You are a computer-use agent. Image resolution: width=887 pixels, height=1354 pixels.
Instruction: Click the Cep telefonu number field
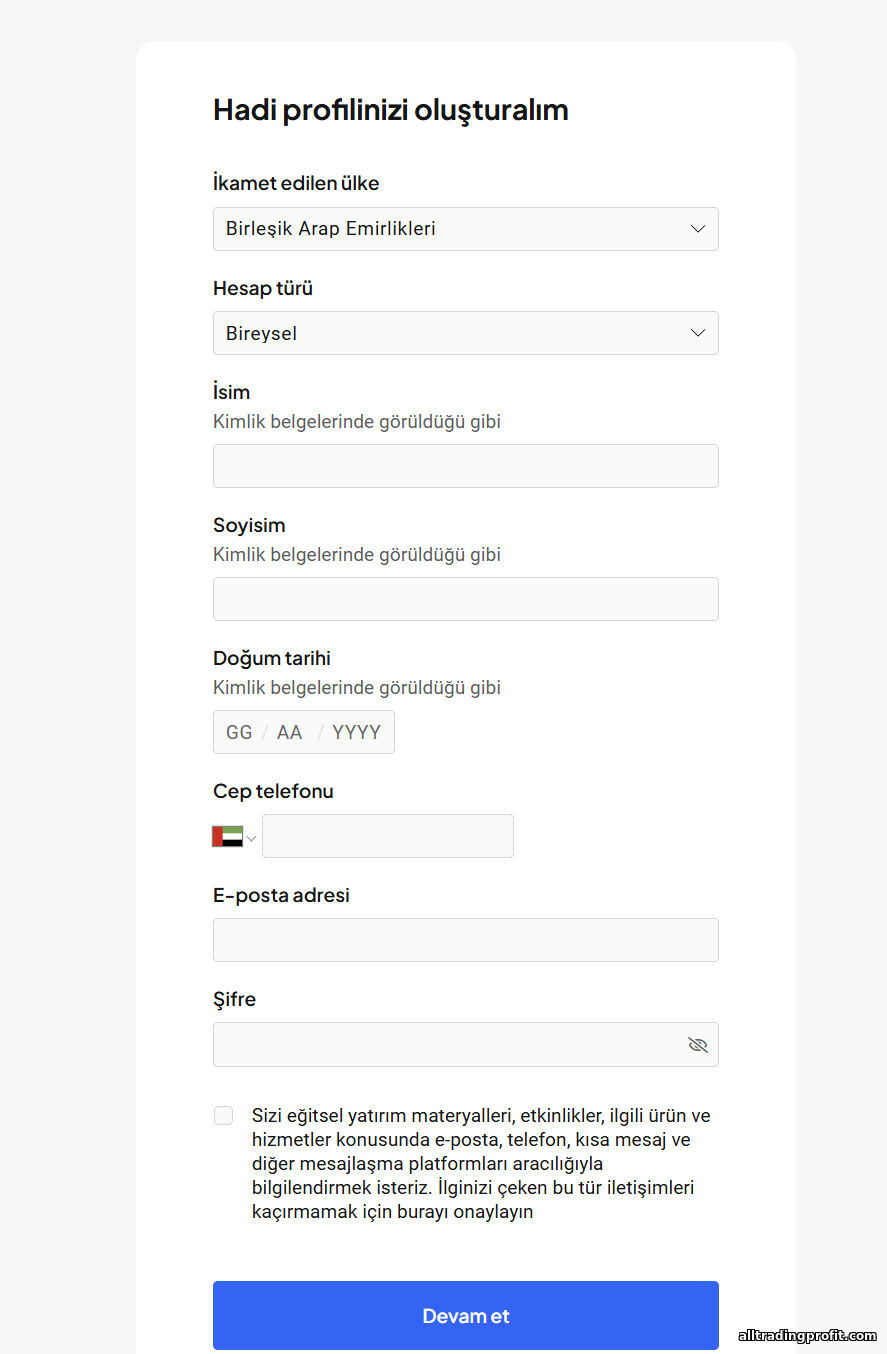coord(388,836)
